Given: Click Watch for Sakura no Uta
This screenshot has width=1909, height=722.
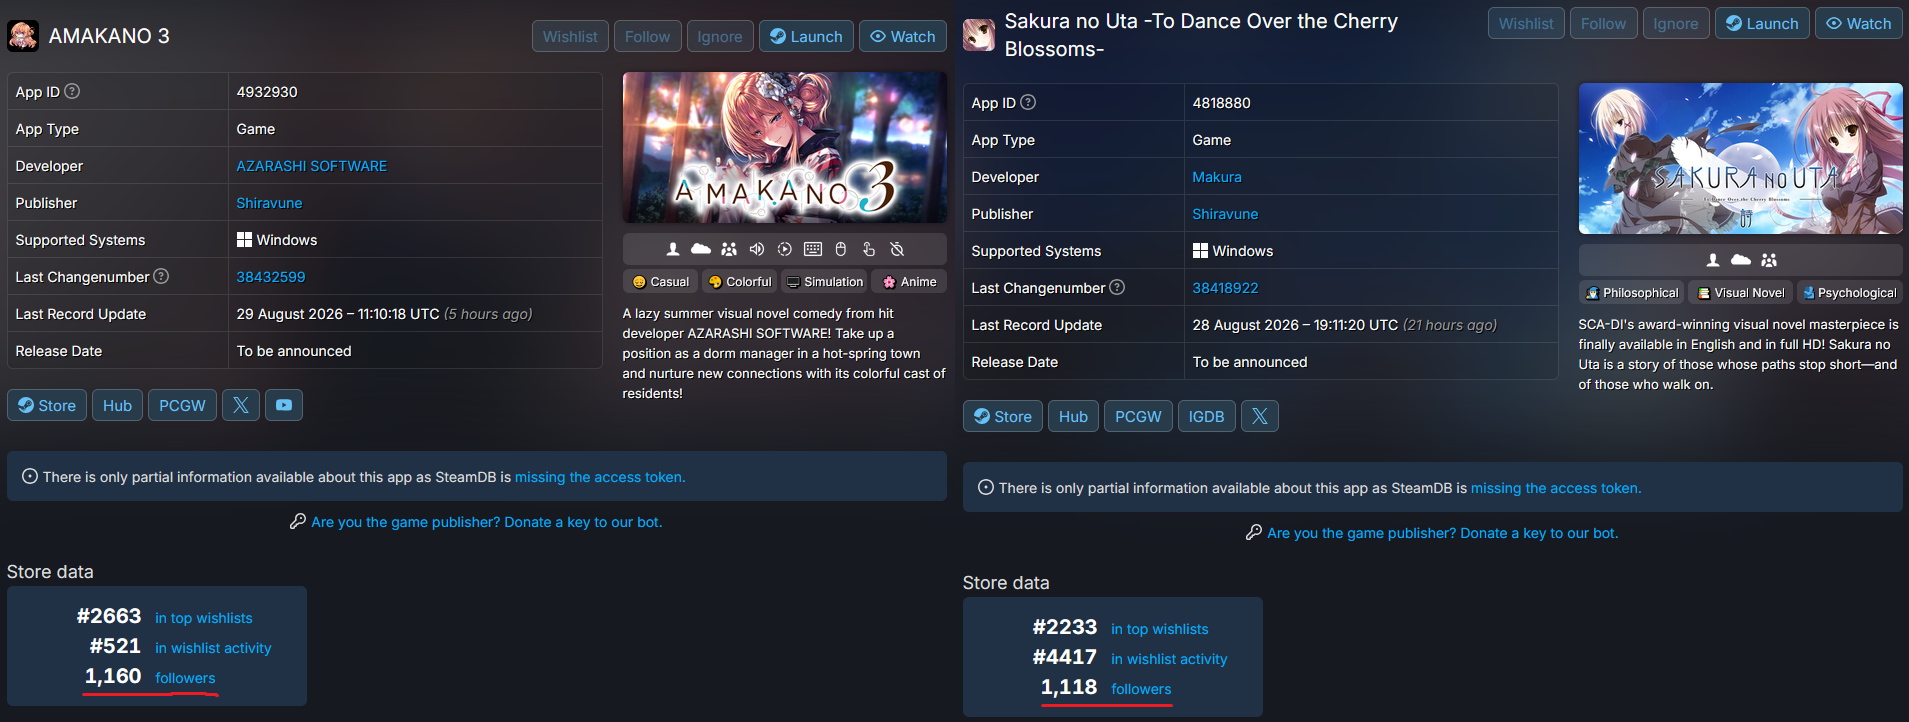Looking at the screenshot, I should click(x=1859, y=23).
